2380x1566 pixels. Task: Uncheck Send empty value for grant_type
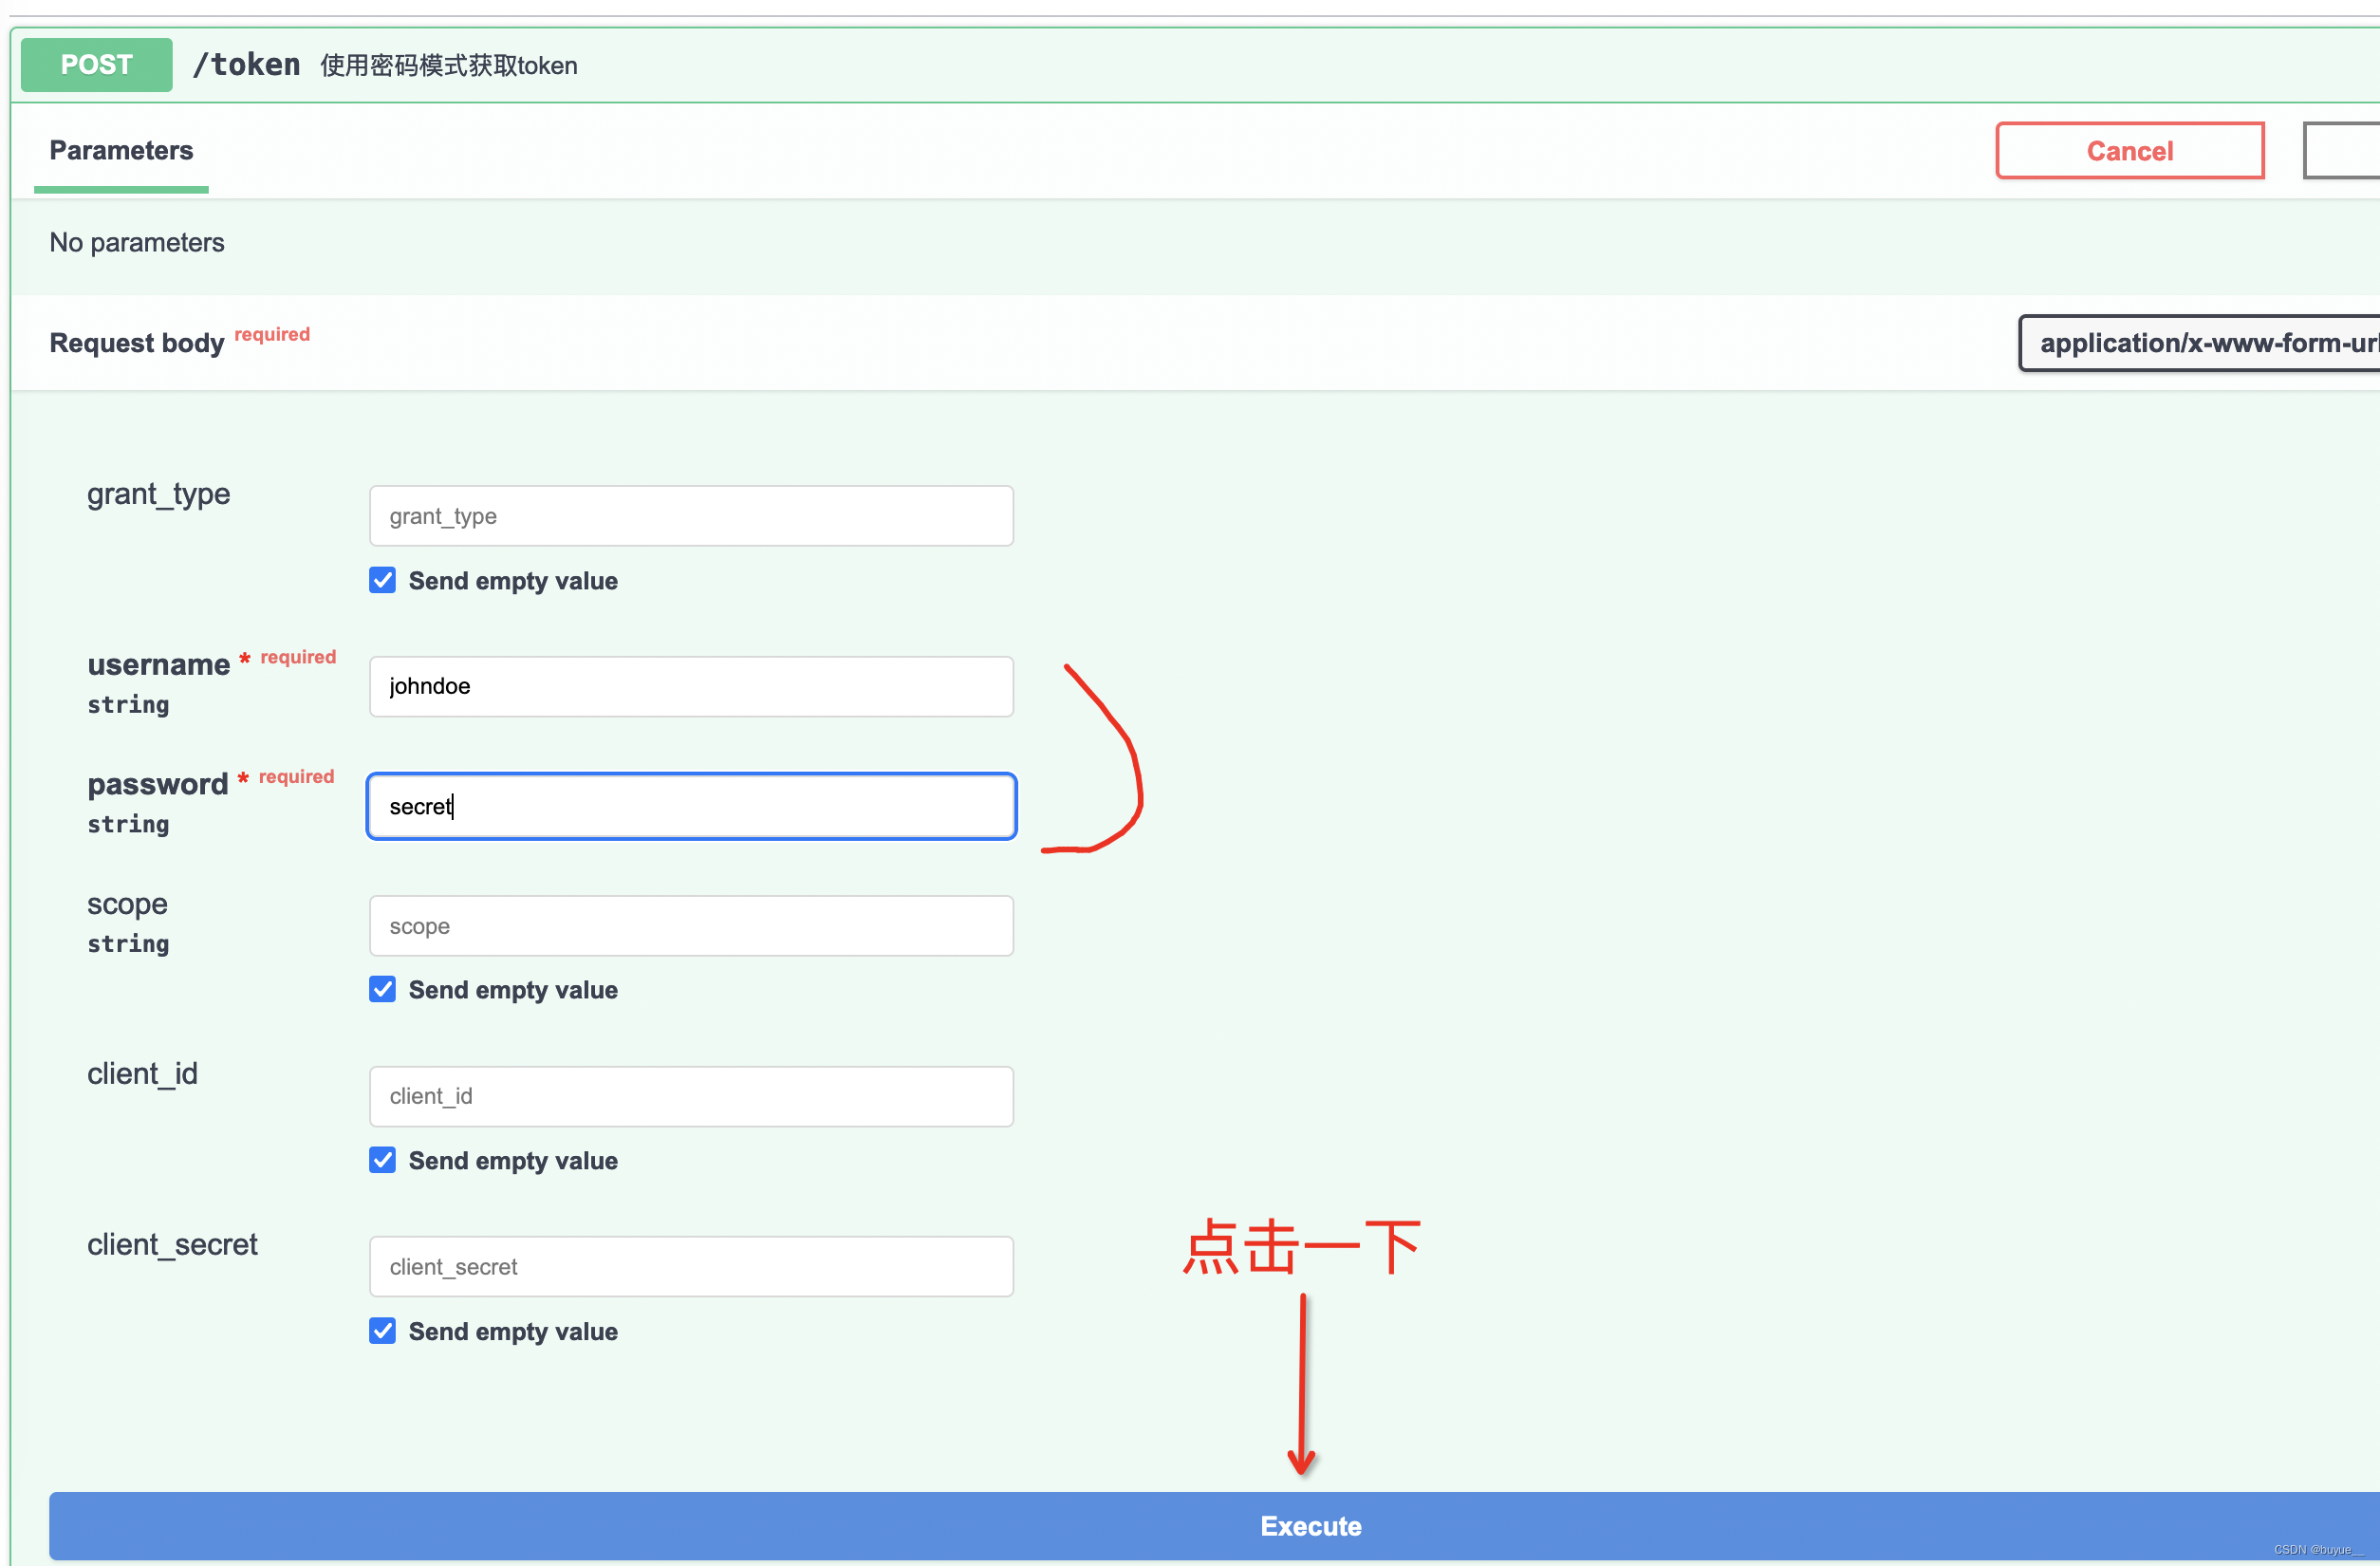click(382, 580)
